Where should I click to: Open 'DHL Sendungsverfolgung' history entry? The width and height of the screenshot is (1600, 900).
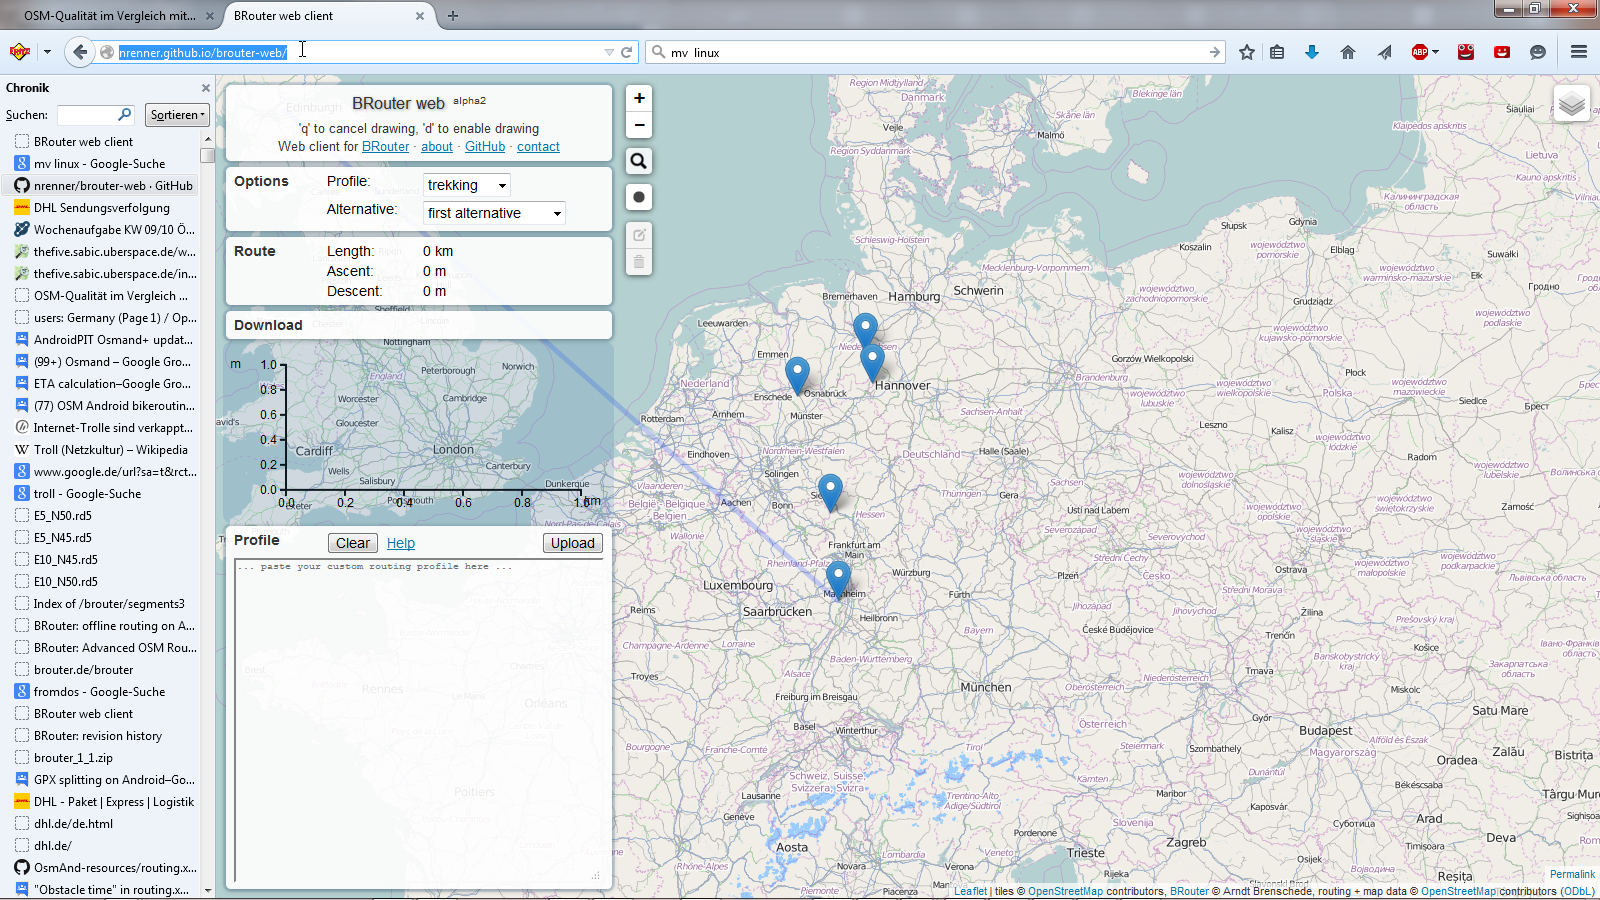coord(103,208)
